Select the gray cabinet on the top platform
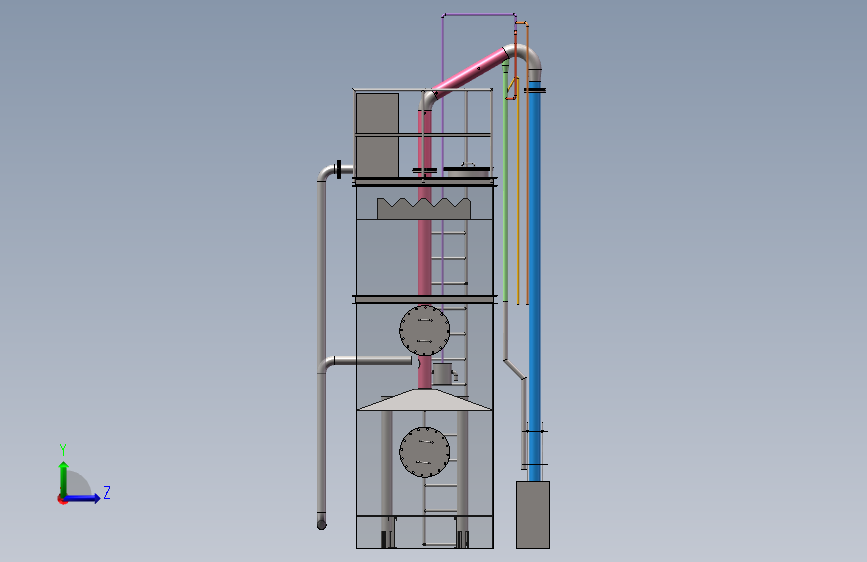This screenshot has height=562, width=867. click(x=377, y=136)
